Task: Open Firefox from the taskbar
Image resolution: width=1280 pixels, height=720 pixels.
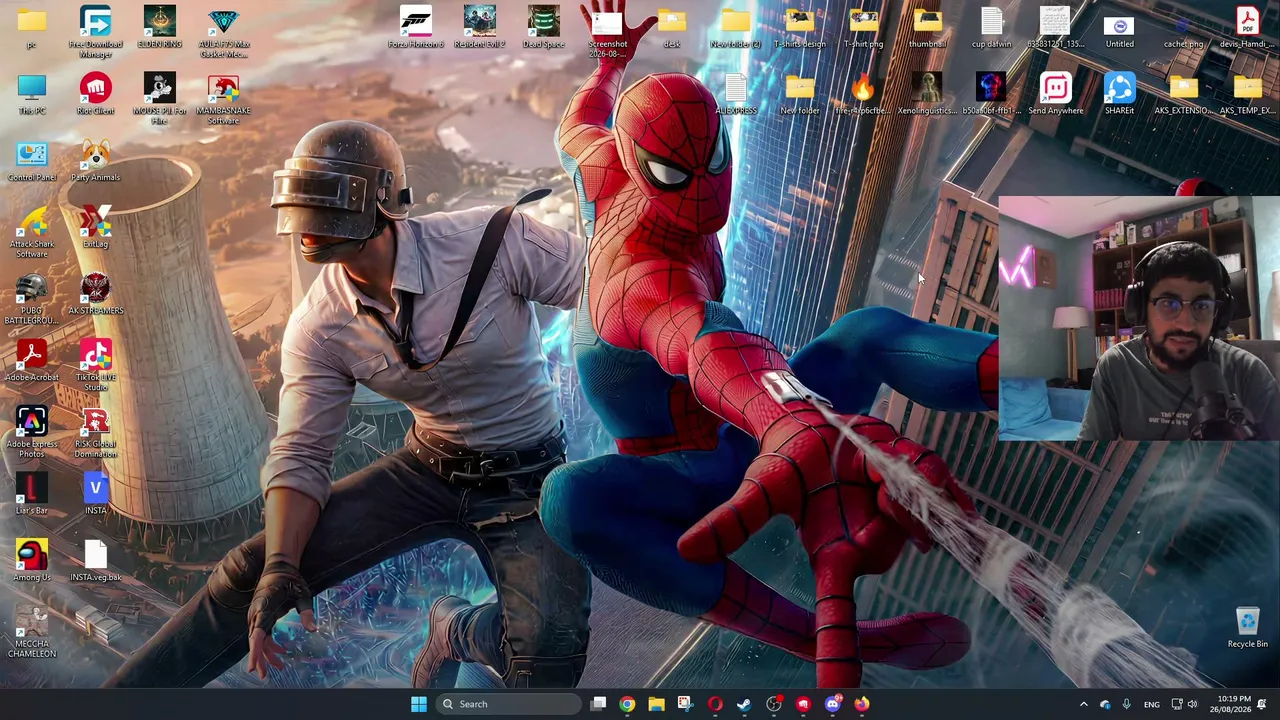Action: coord(861,704)
